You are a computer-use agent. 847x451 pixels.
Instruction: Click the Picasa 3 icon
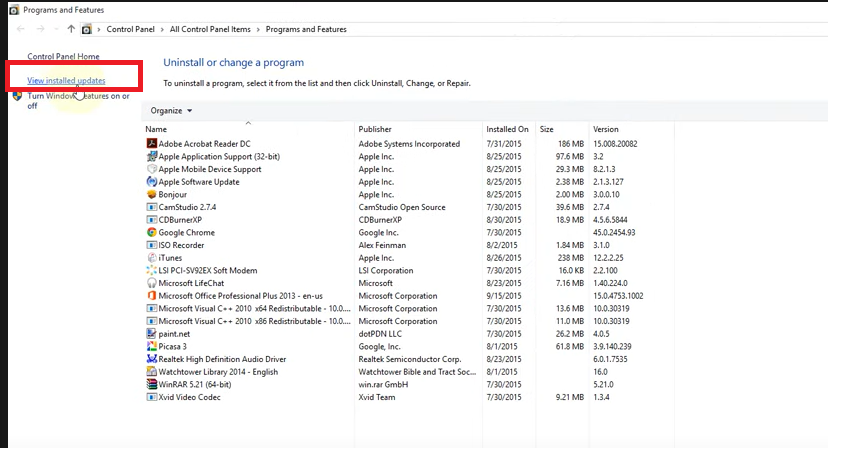pyautogui.click(x=151, y=347)
